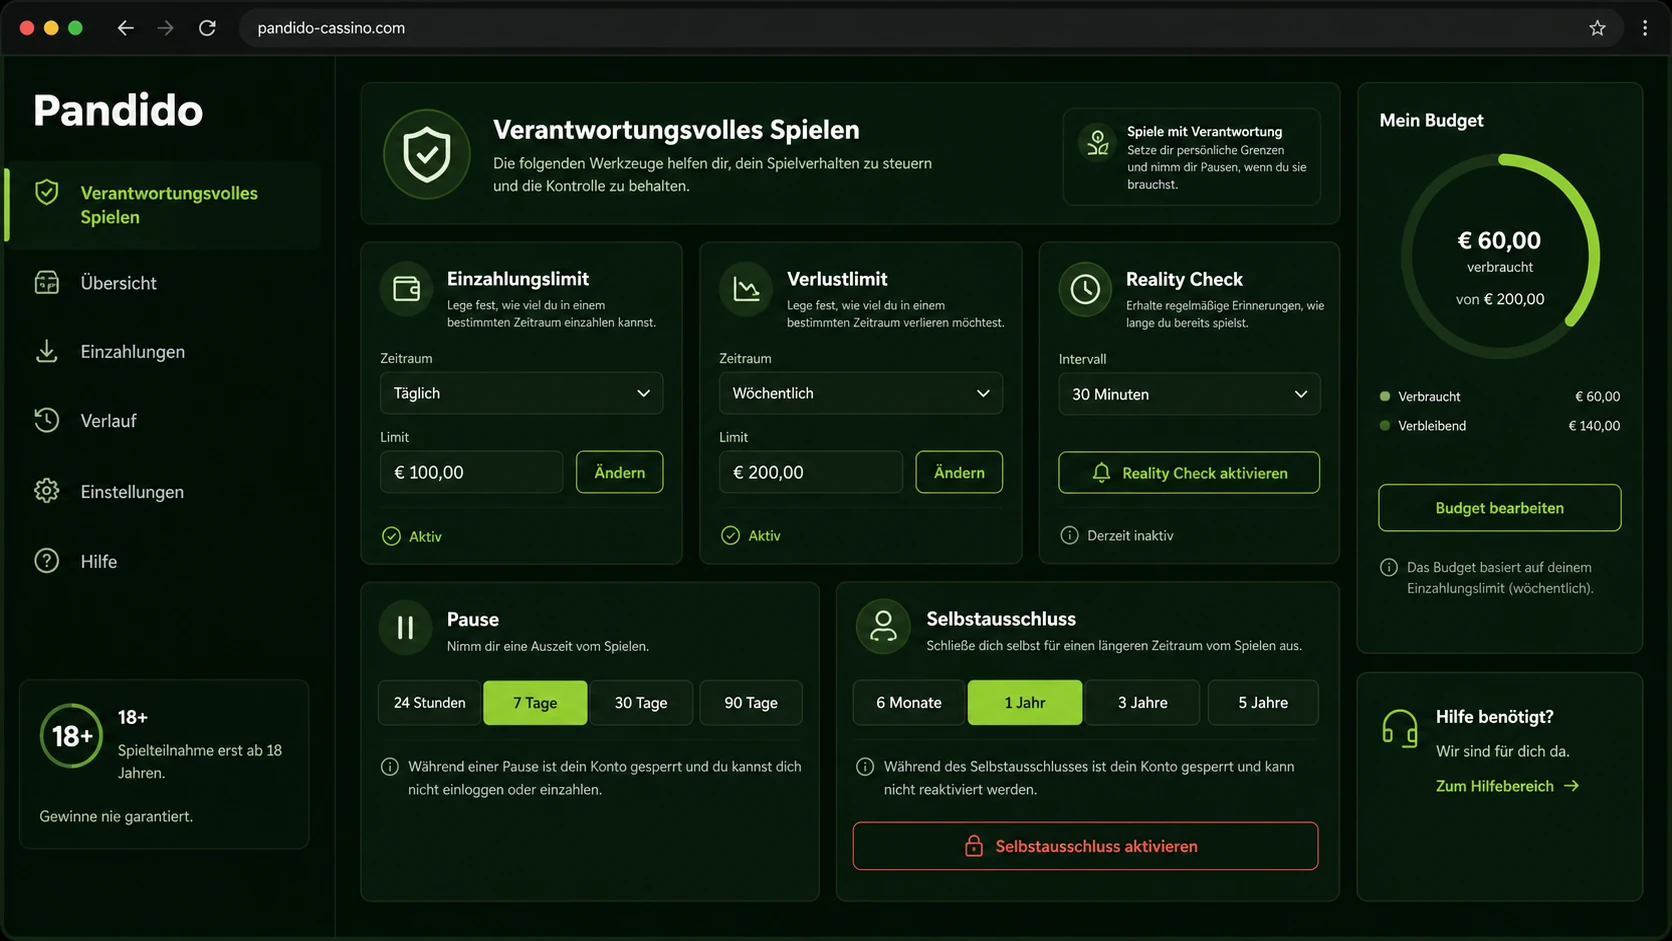1672x941 pixels.
Task: Select the 5 Jahre exclusion option
Action: 1263,702
